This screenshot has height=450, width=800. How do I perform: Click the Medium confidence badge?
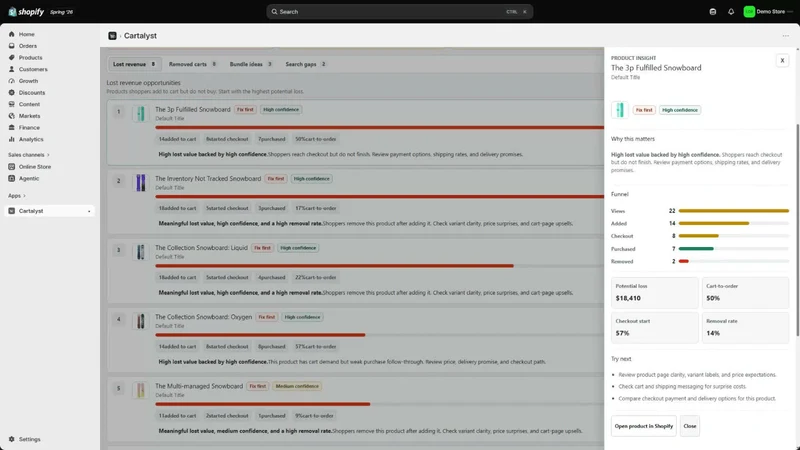(x=297, y=386)
